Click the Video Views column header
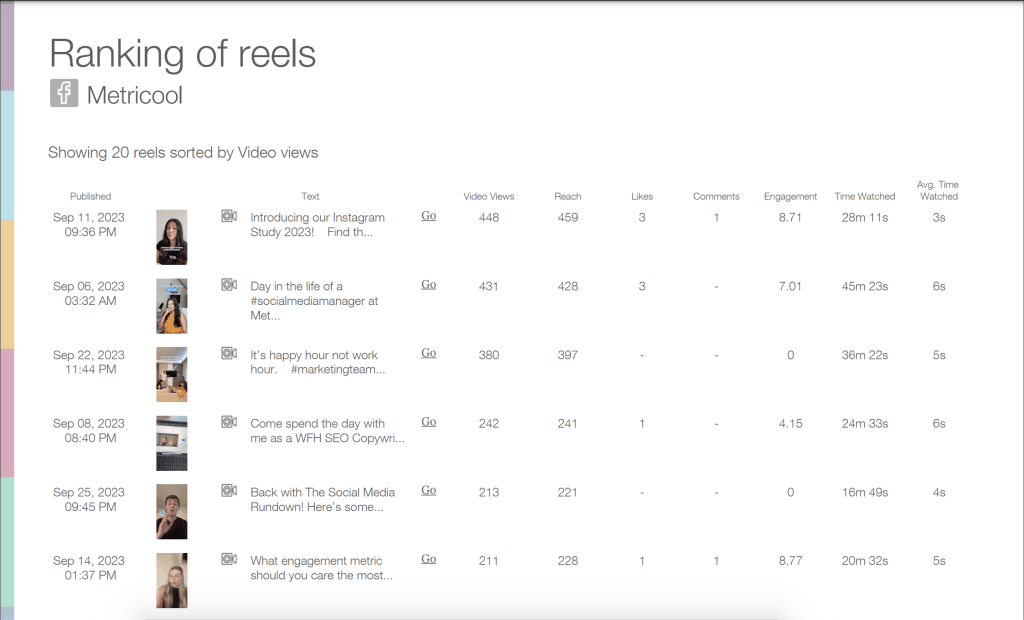The height and width of the screenshot is (620, 1024). [488, 197]
